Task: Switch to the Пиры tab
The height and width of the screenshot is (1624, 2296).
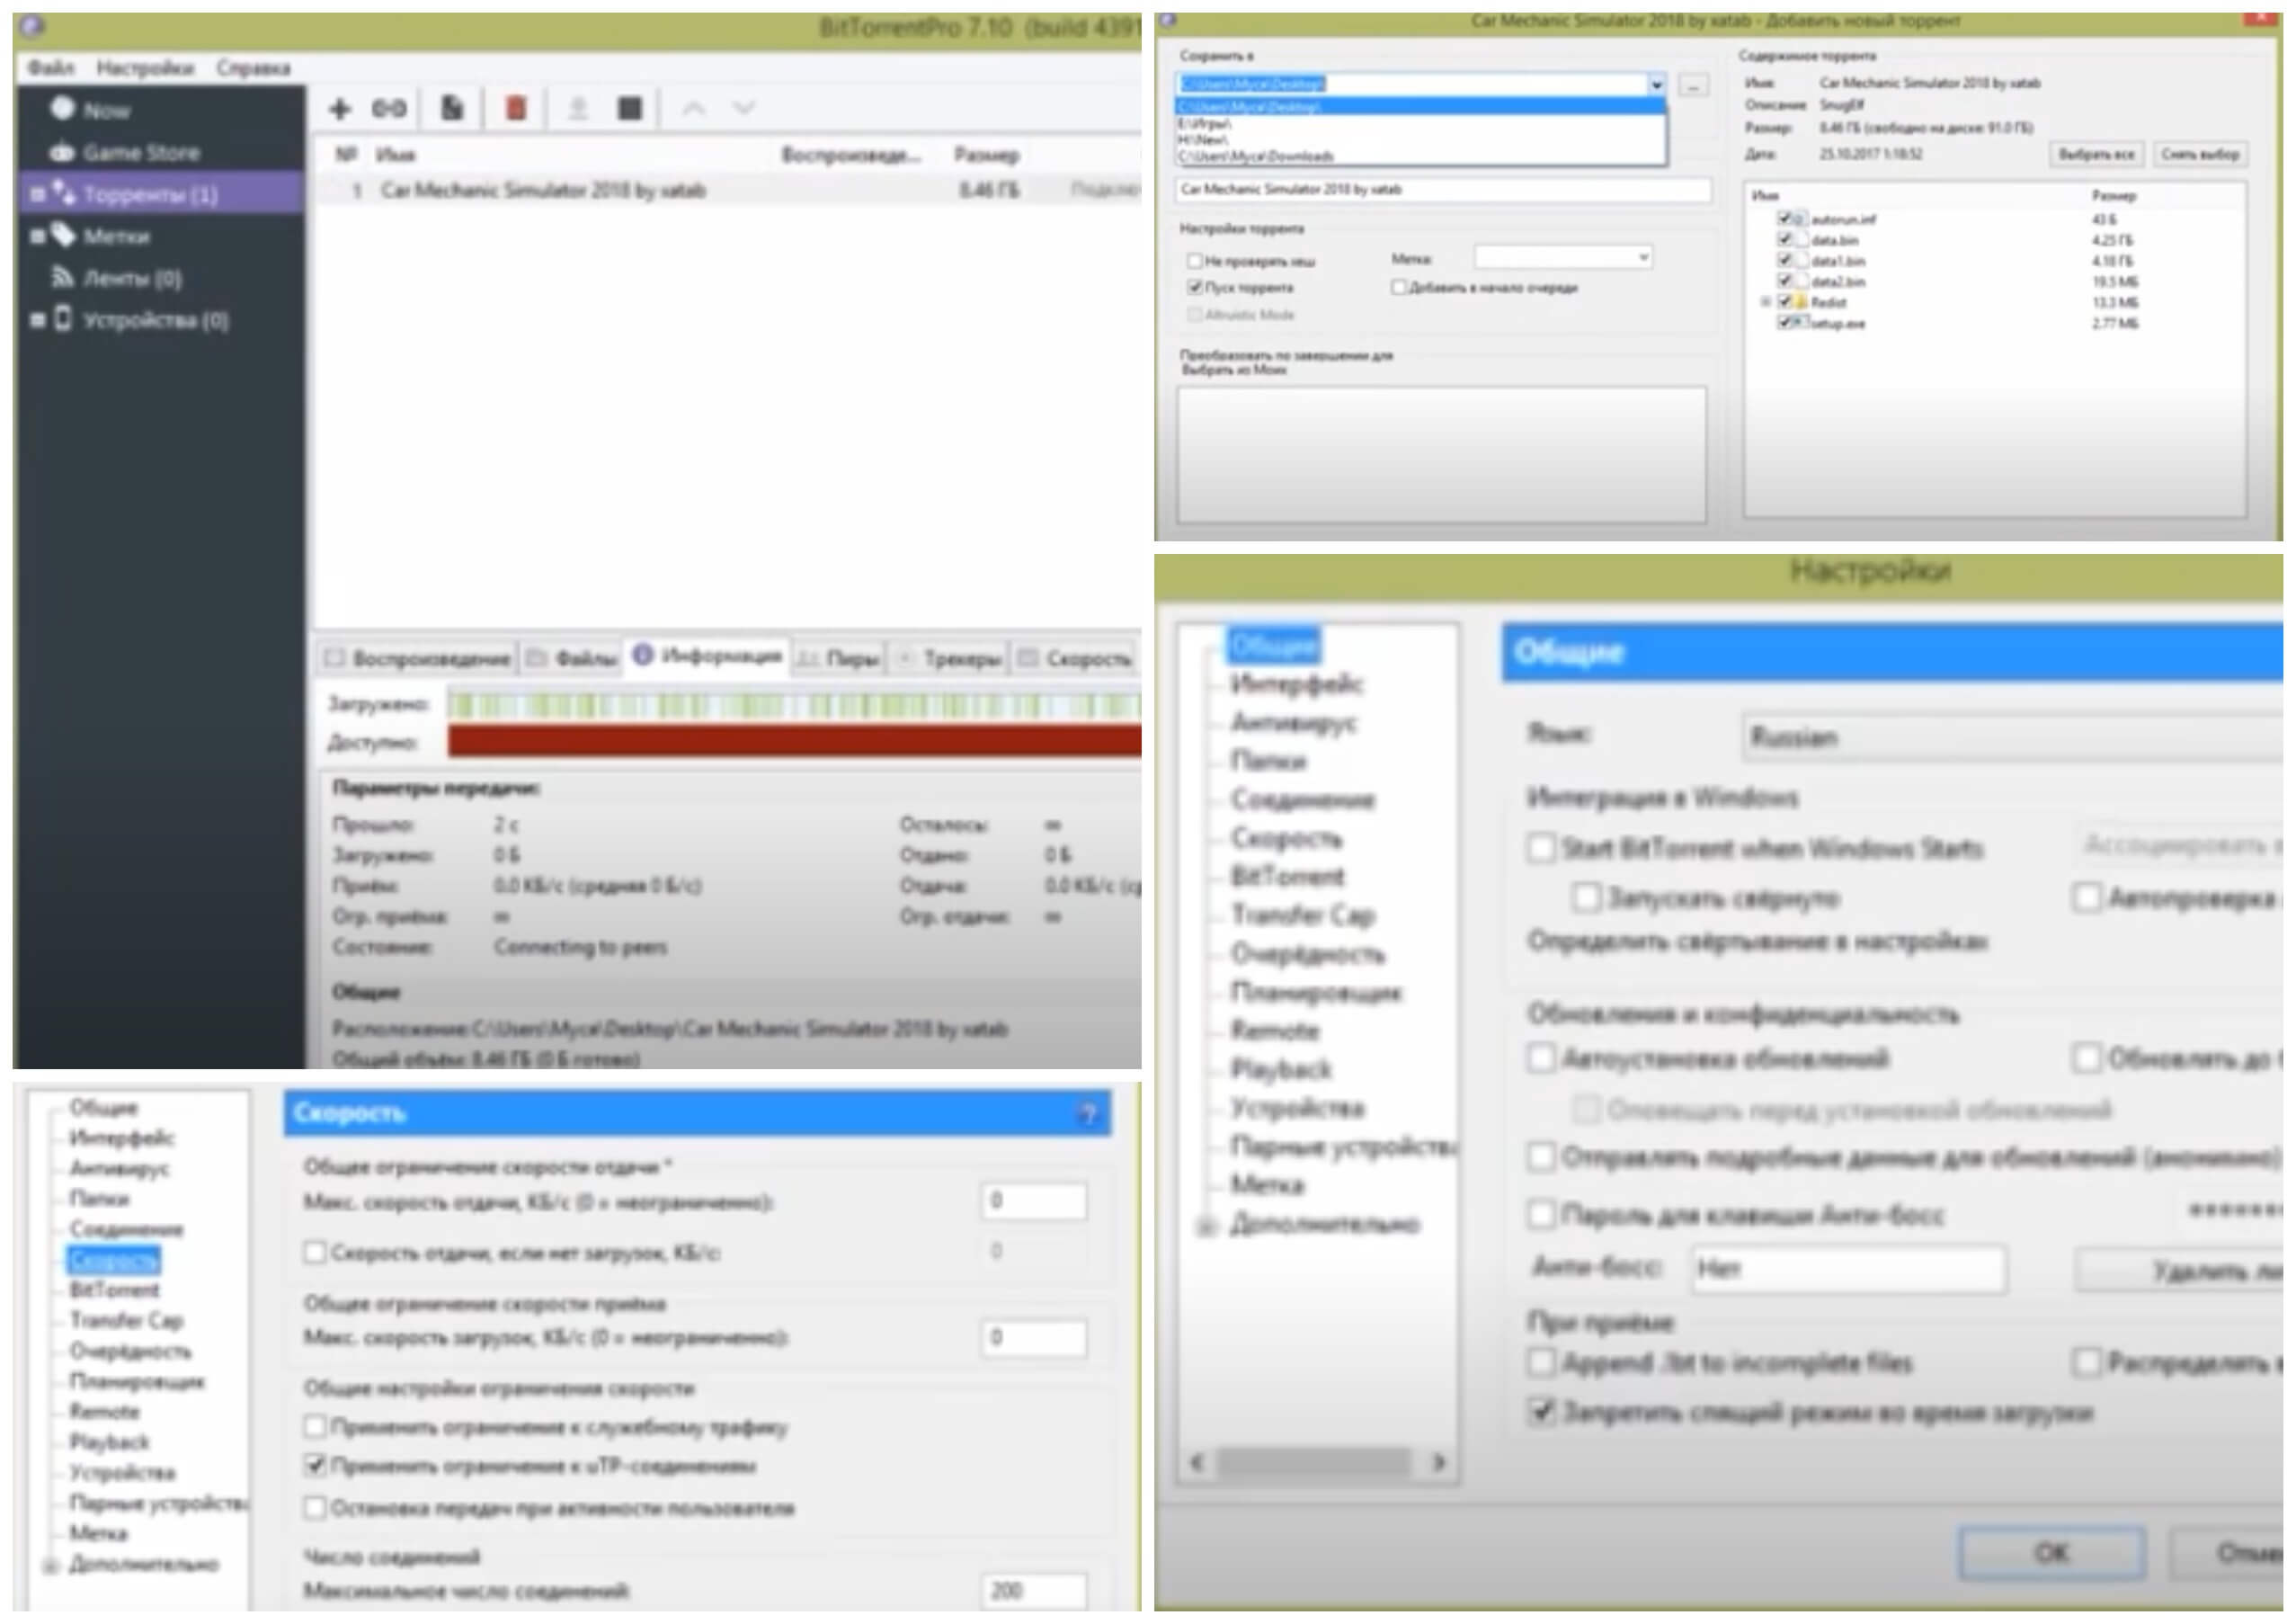Action: [x=840, y=658]
